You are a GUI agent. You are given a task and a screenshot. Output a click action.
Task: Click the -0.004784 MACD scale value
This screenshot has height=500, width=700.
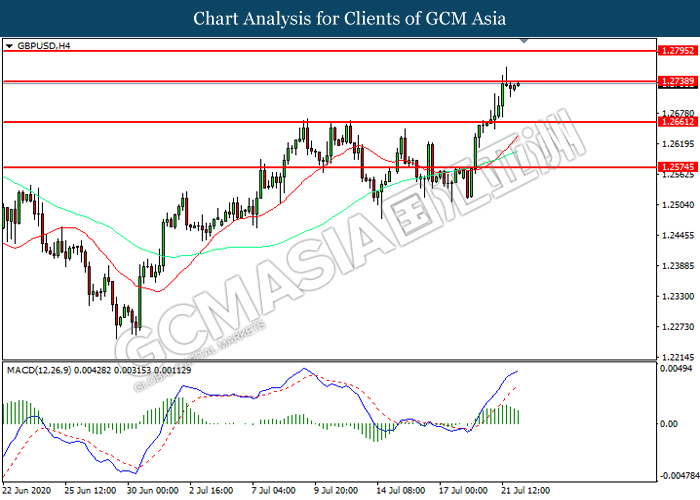pos(676,476)
